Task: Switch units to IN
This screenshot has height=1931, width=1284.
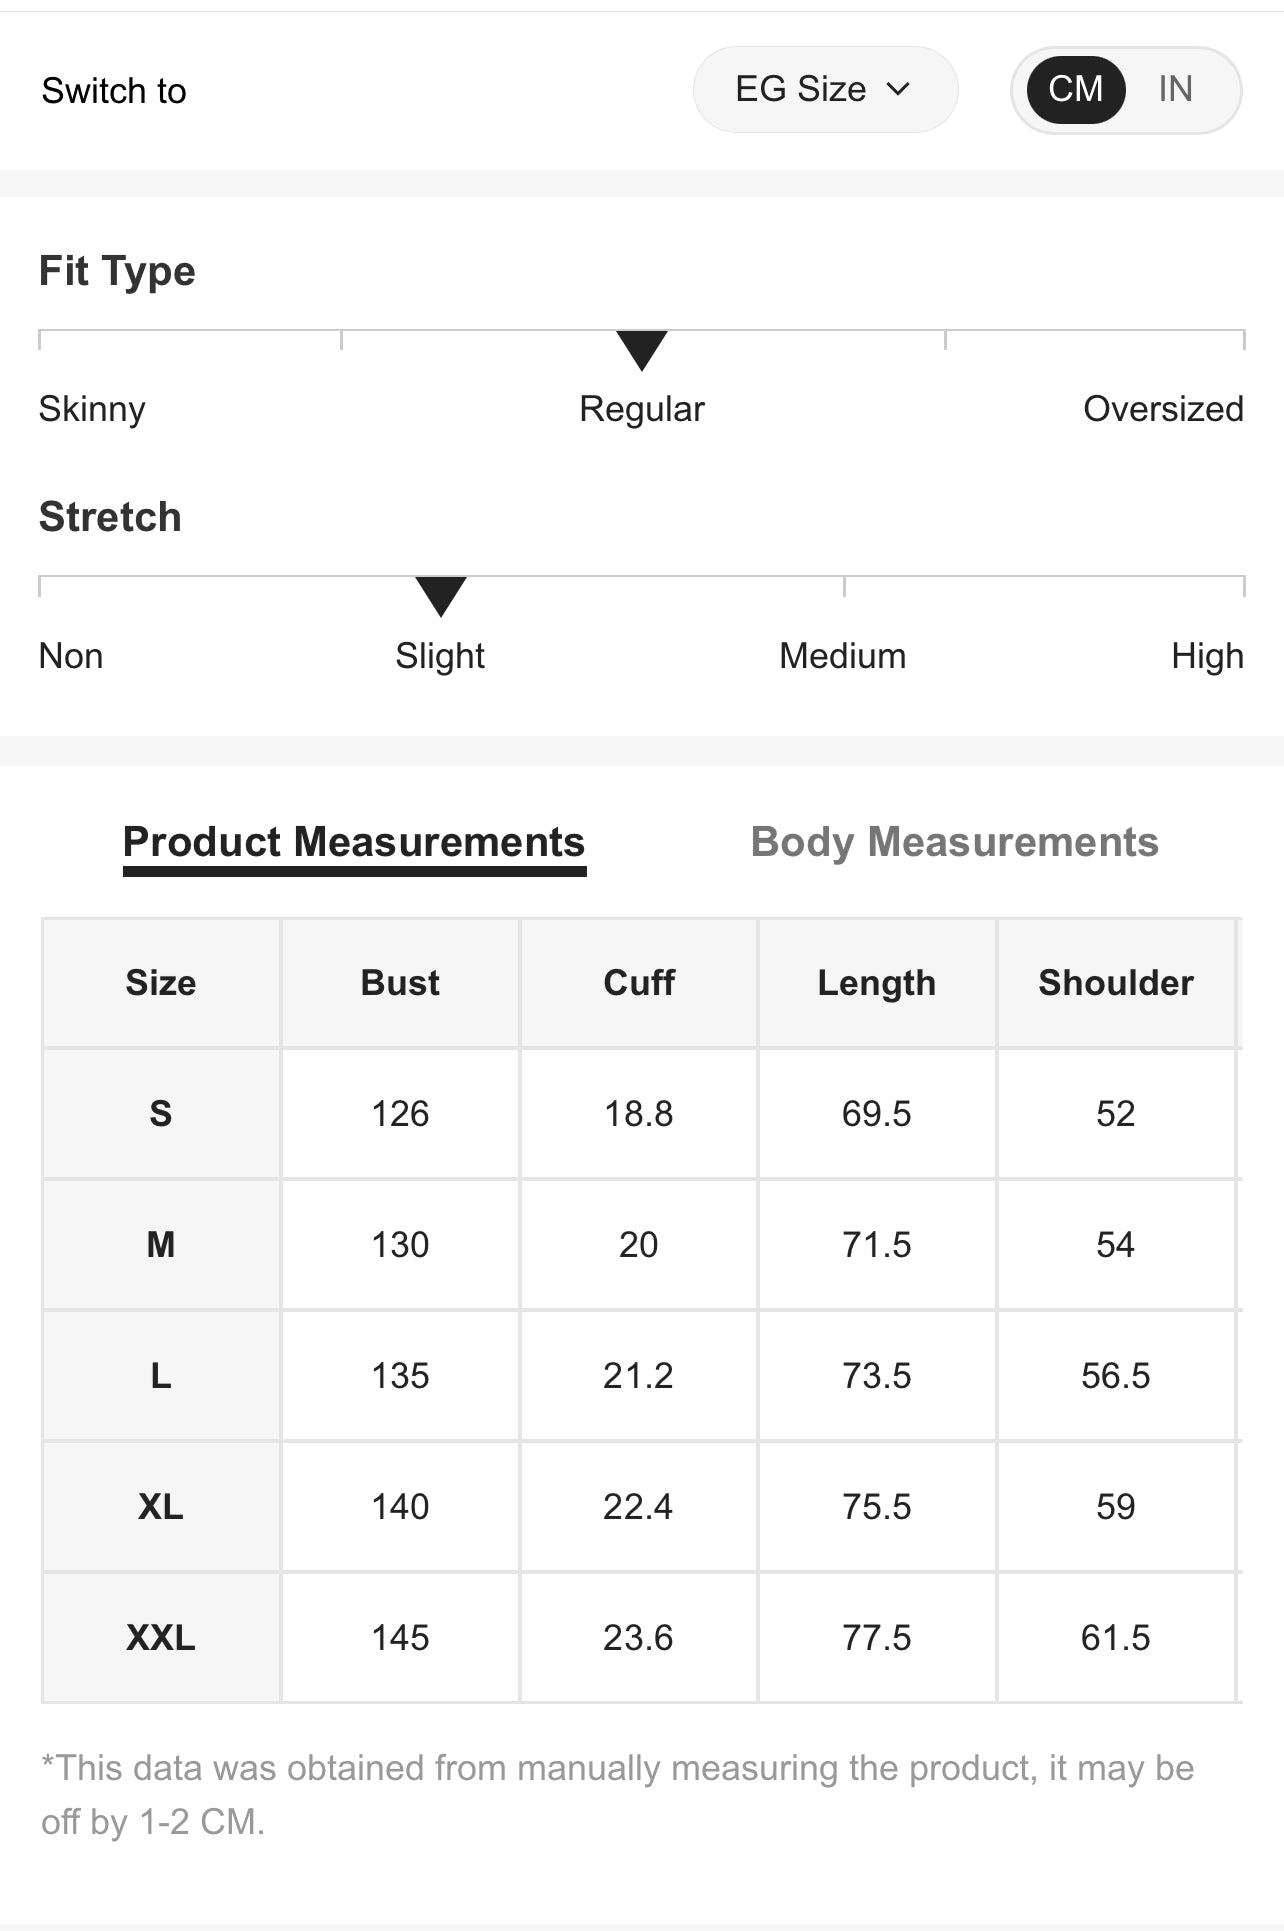Action: [1175, 90]
